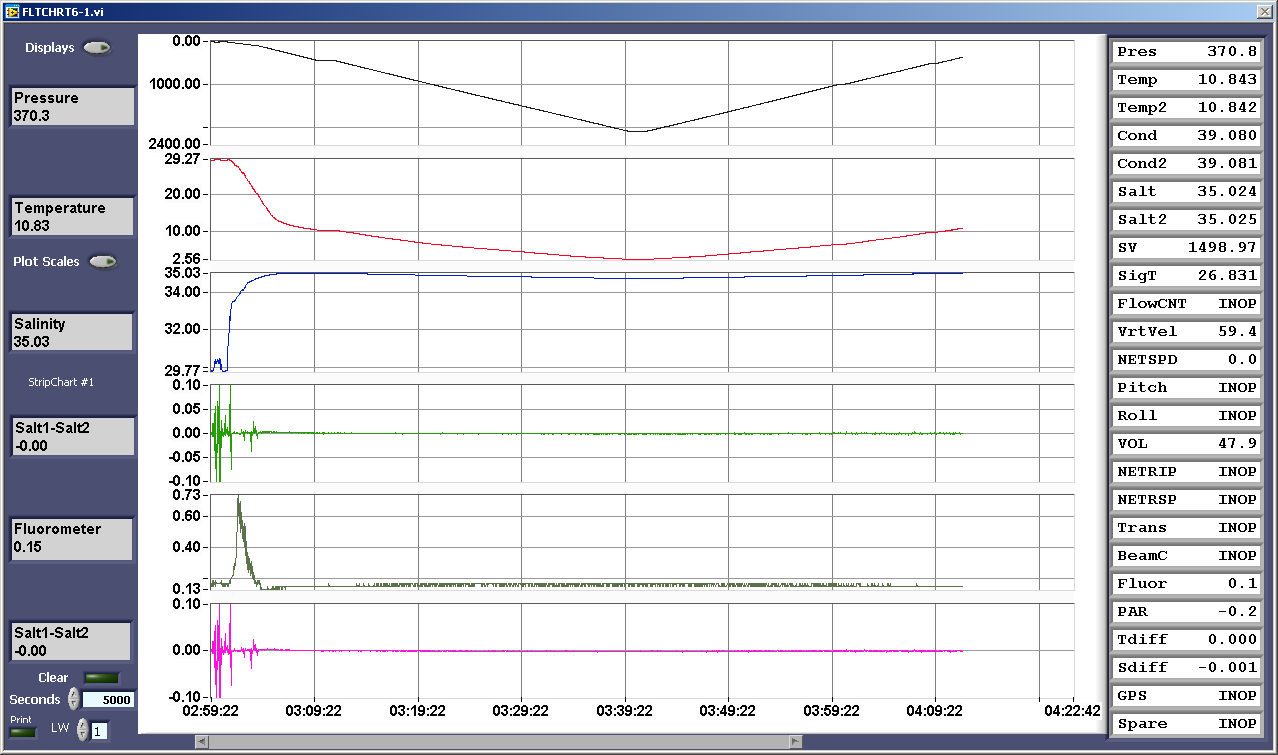The width and height of the screenshot is (1278, 755).
Task: Click the Clear button LED
Action: pos(102,678)
